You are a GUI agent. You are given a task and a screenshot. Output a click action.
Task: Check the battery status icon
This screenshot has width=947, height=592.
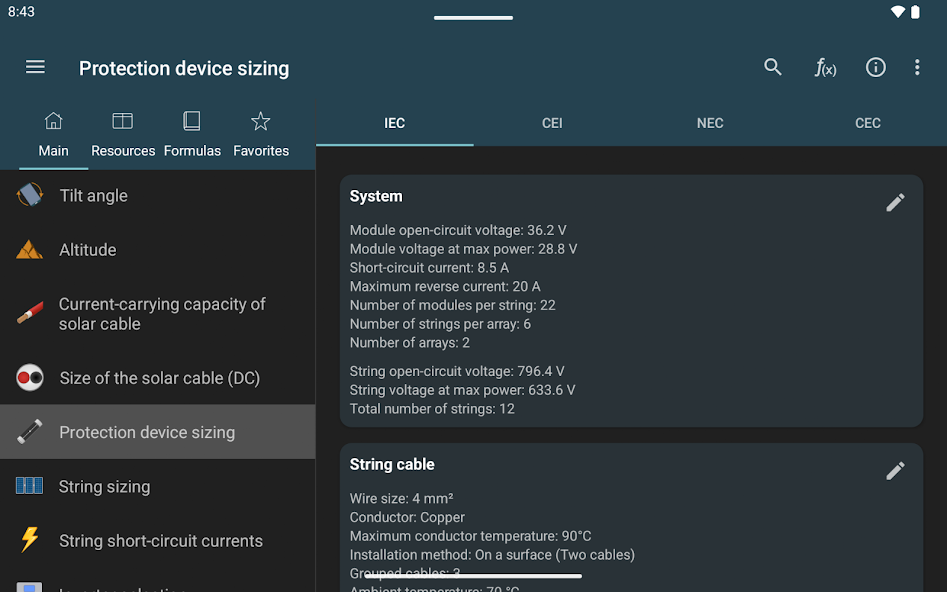(915, 12)
